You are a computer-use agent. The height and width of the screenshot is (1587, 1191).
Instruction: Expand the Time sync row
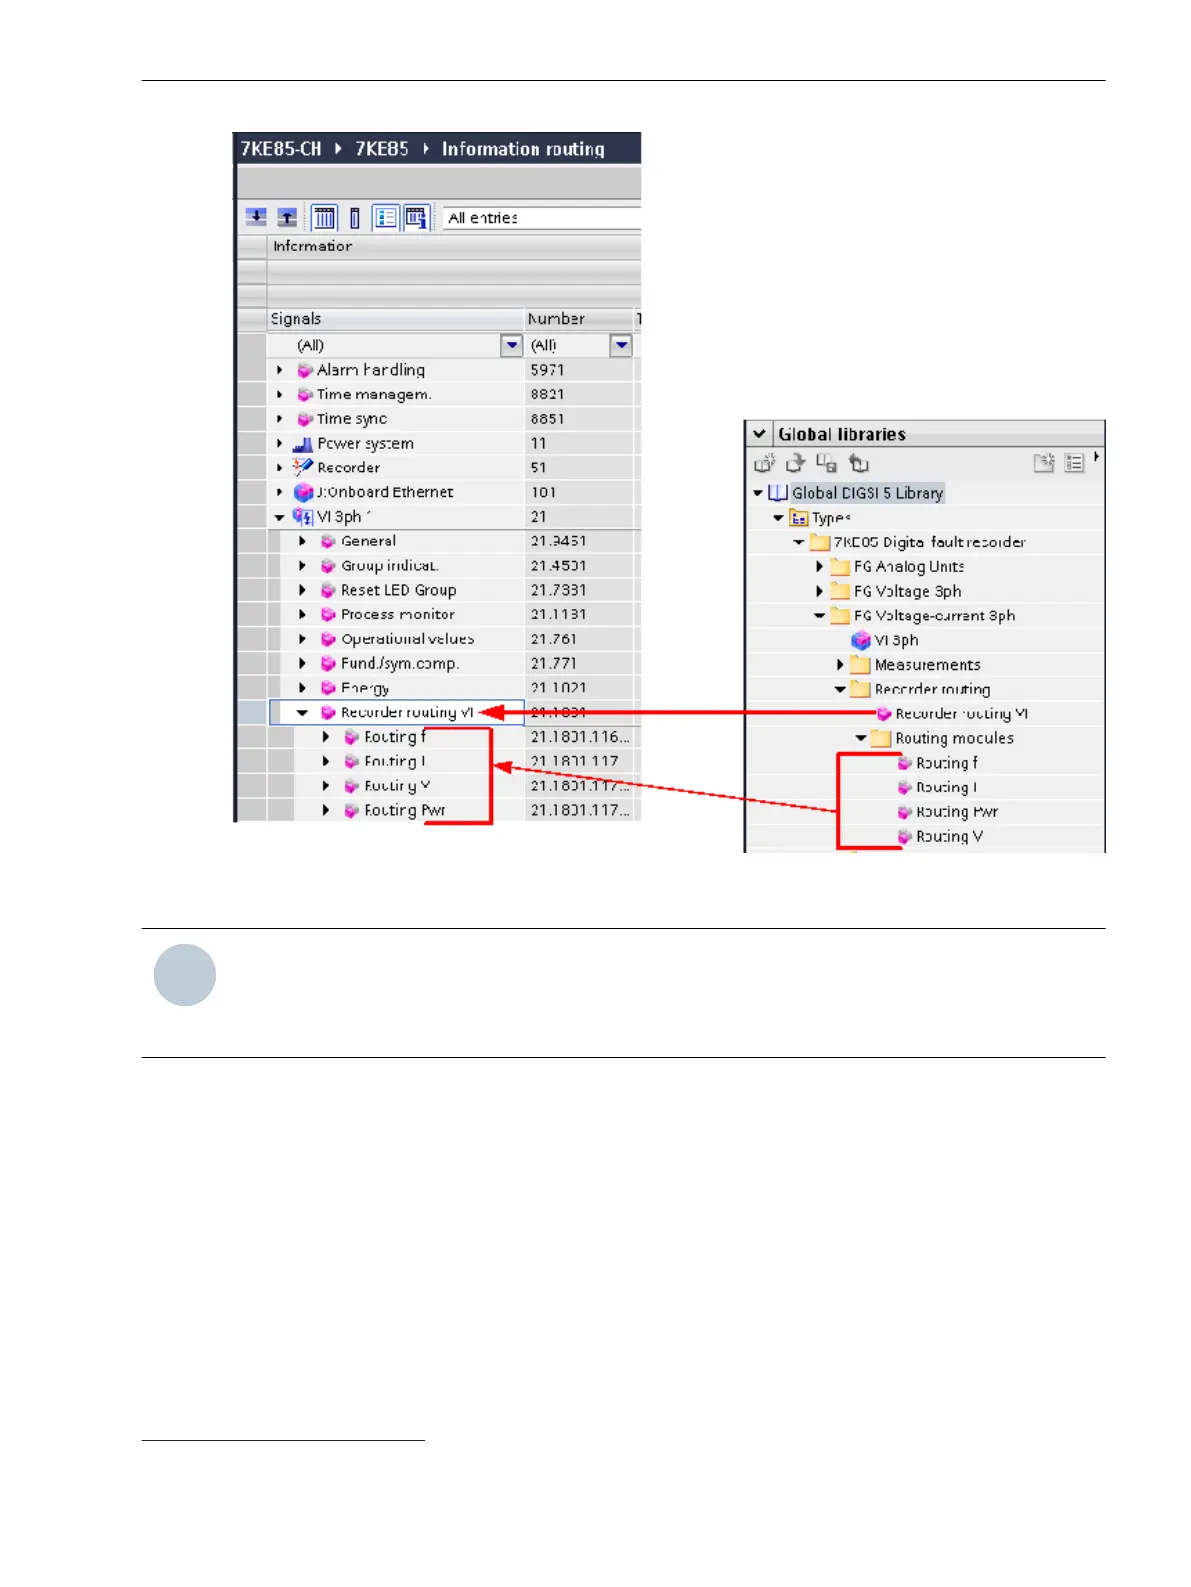(x=280, y=419)
